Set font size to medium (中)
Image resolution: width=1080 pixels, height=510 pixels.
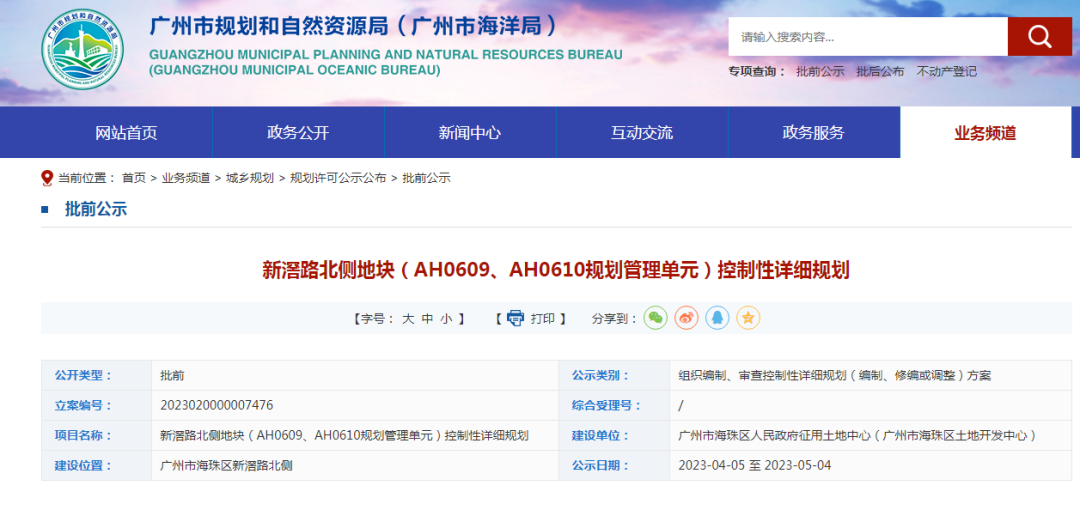pyautogui.click(x=427, y=319)
